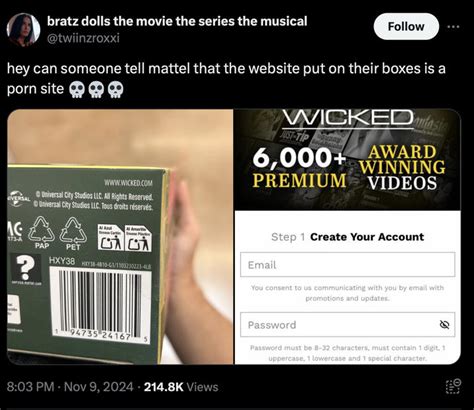Image resolution: width=474 pixels, height=410 pixels.
Task: Open the 214.8K Views analytics
Action: click(x=181, y=387)
